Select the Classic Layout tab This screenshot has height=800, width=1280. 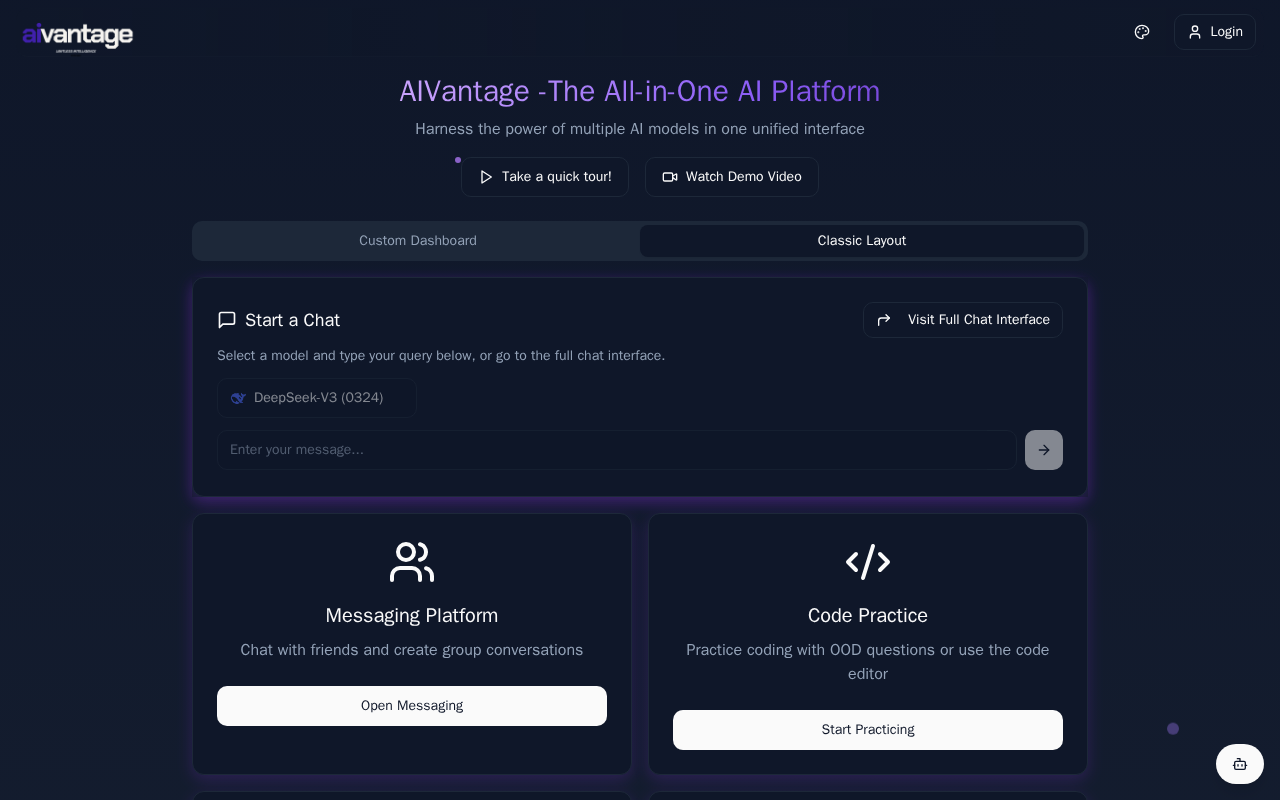[862, 241]
